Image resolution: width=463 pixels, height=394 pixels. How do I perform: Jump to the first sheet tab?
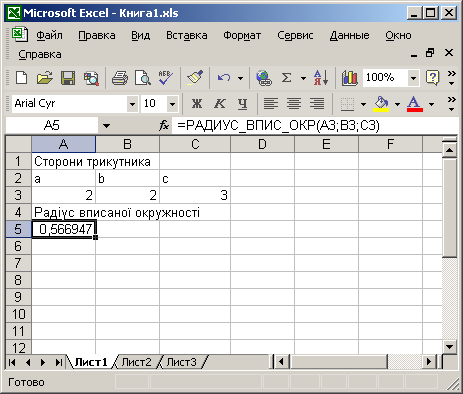click(12, 362)
